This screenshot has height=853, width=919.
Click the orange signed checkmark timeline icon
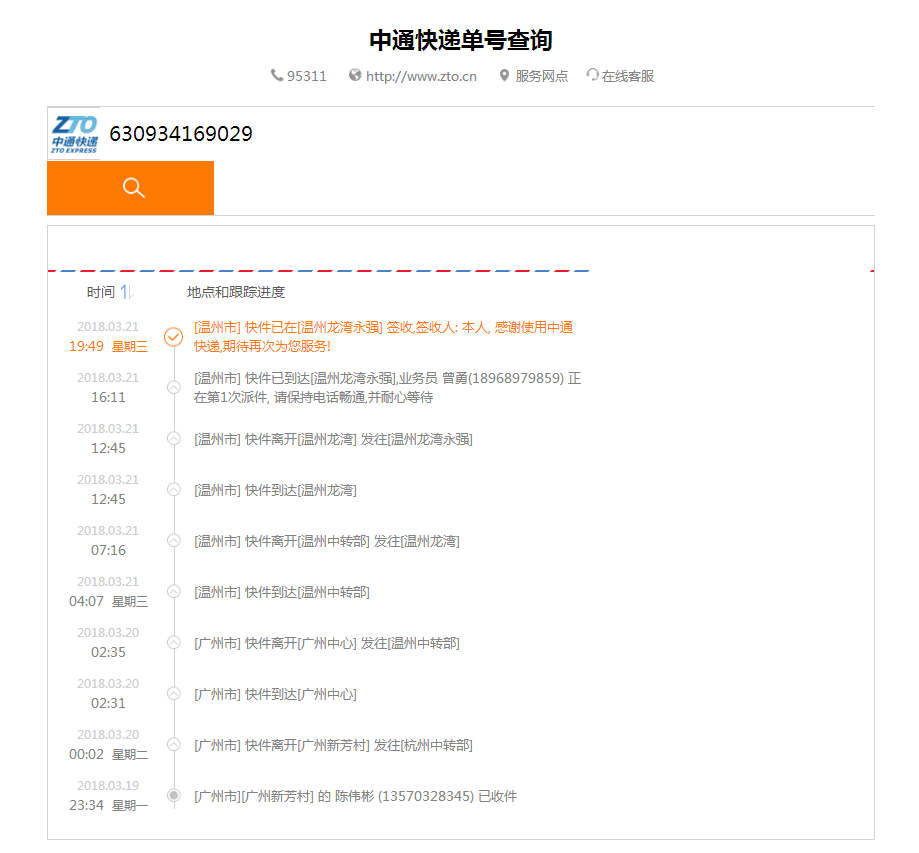click(x=173, y=337)
